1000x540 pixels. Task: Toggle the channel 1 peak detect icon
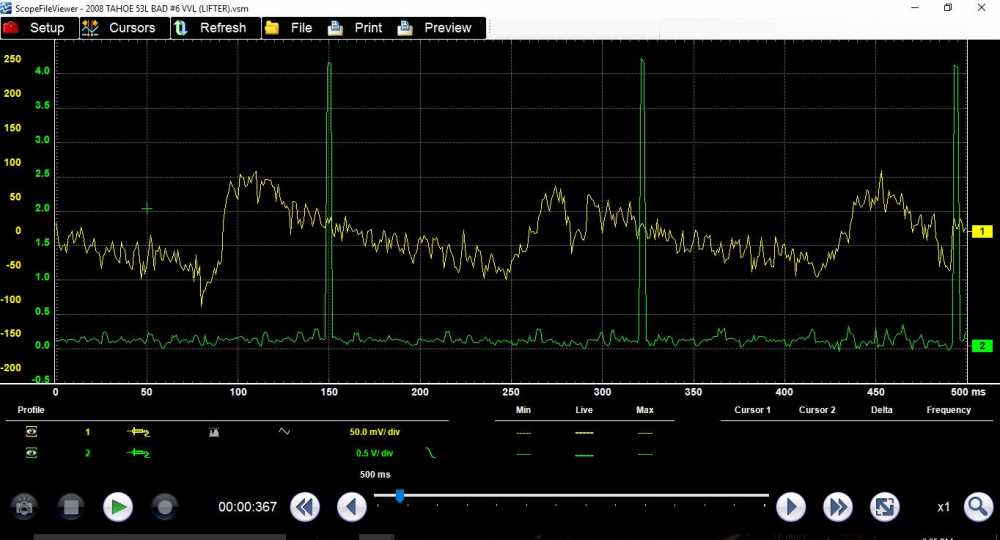click(x=213, y=432)
